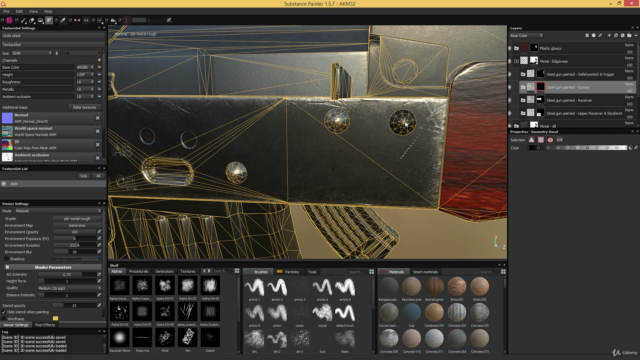Open the Help menu

pos(48,11)
